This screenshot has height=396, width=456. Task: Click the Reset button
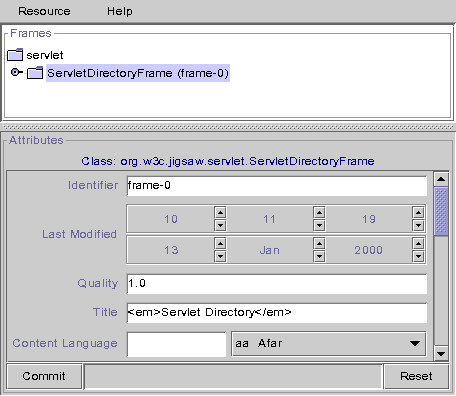pyautogui.click(x=416, y=376)
